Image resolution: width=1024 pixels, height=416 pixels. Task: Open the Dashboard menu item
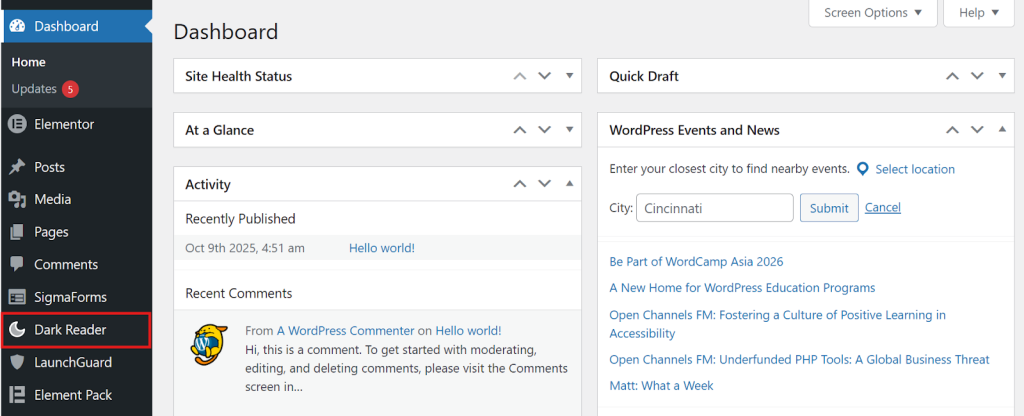[x=76, y=26]
